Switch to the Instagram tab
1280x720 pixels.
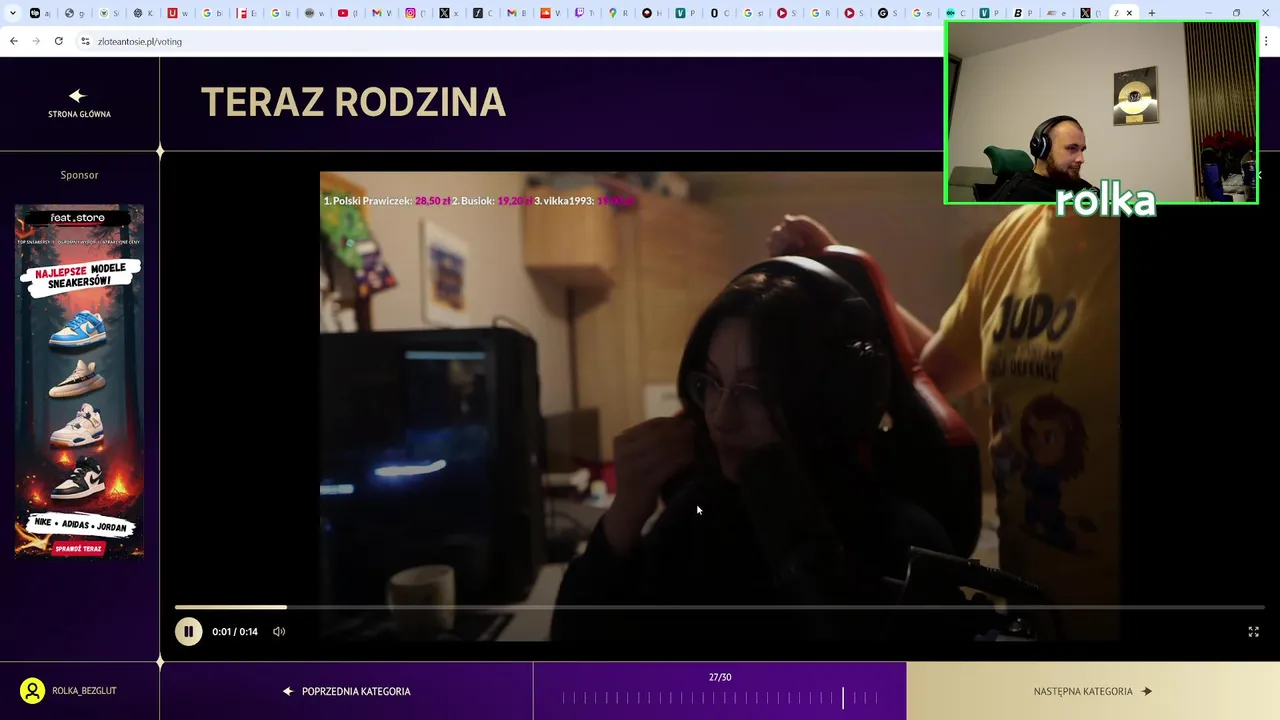415,13
